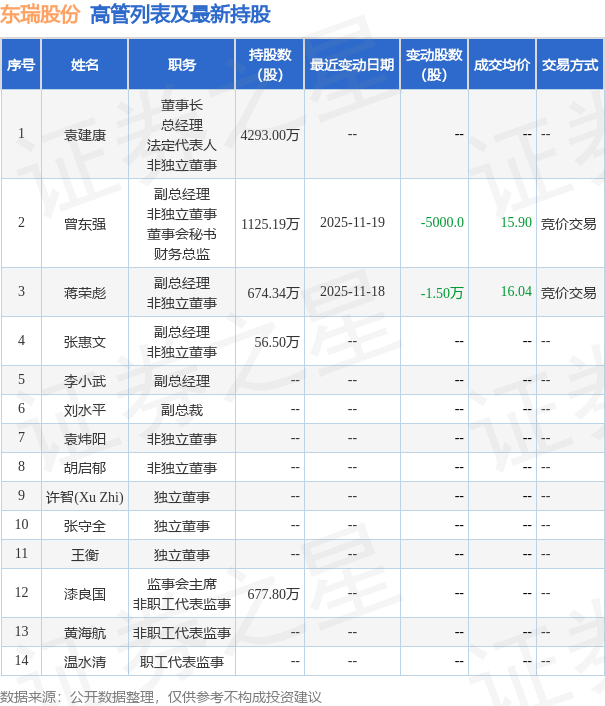
Task: Click the name 温水清
Action: click(85, 662)
